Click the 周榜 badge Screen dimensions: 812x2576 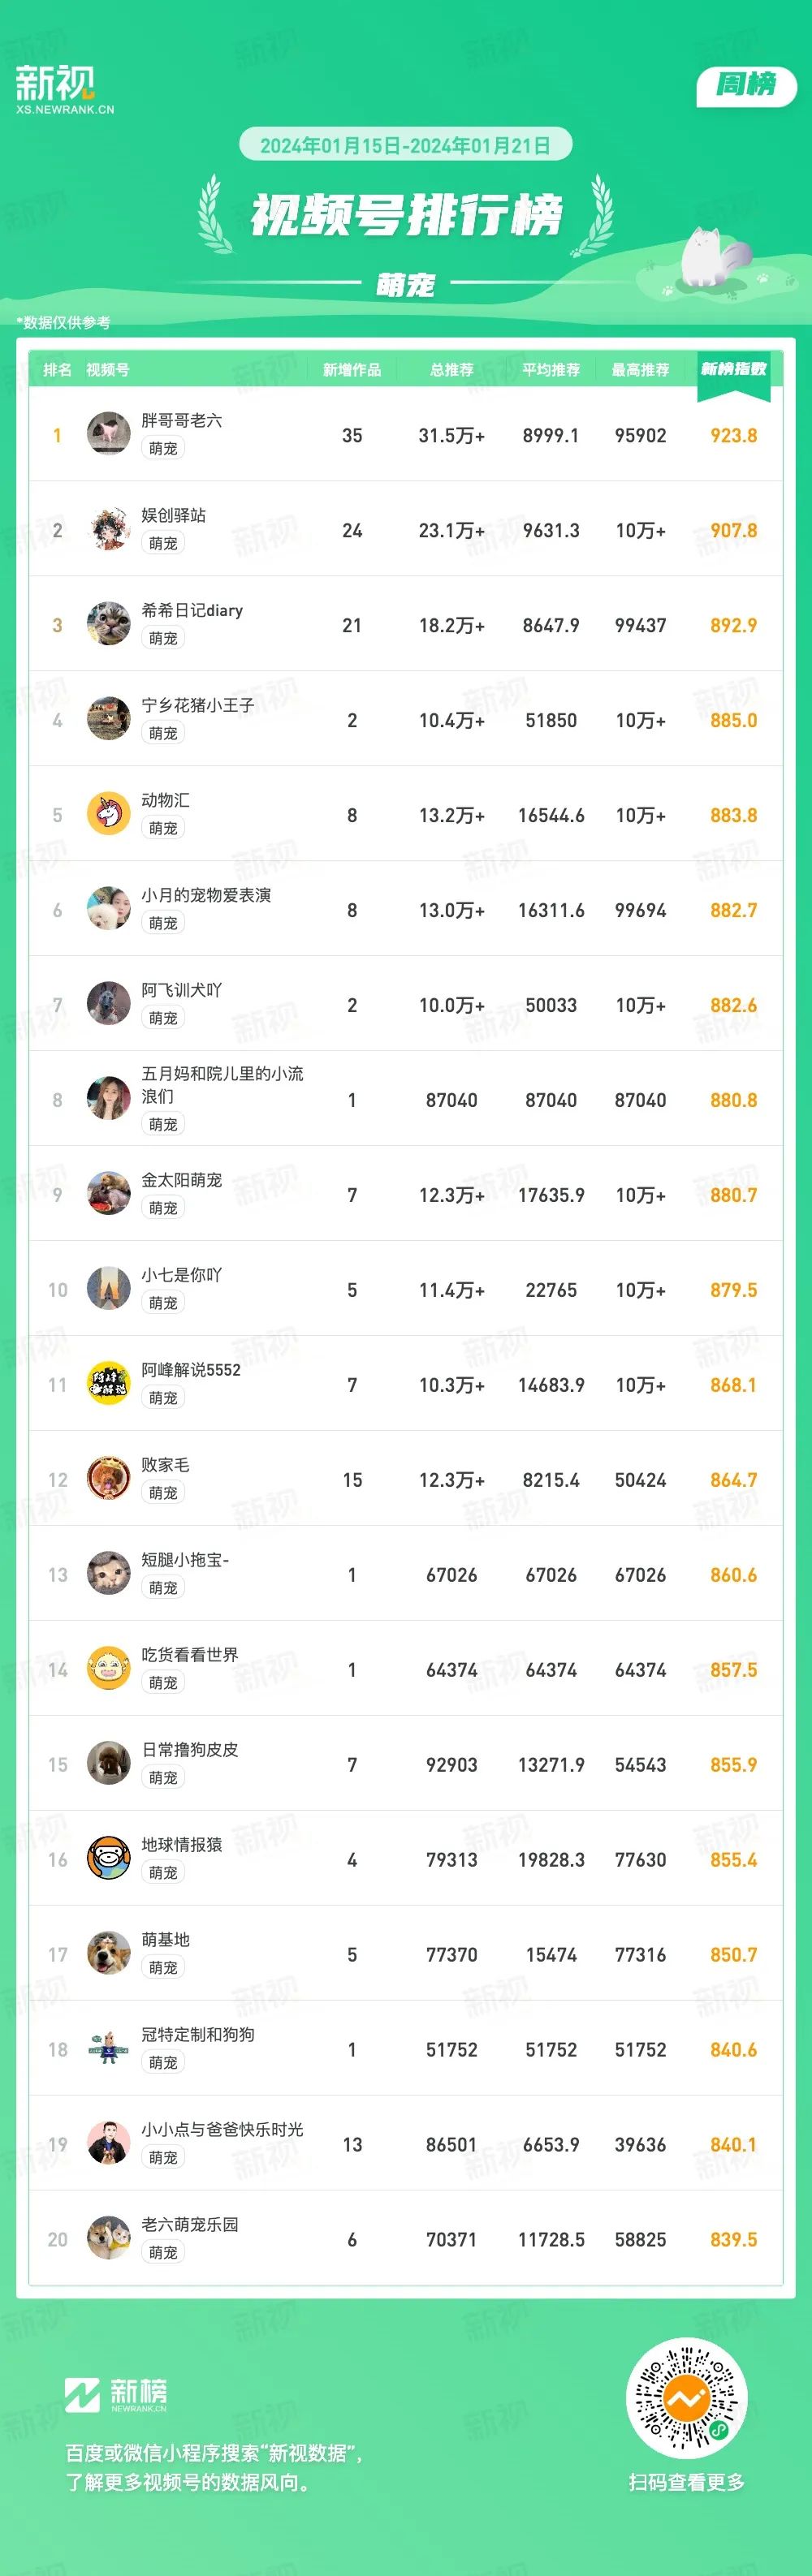coord(746,86)
